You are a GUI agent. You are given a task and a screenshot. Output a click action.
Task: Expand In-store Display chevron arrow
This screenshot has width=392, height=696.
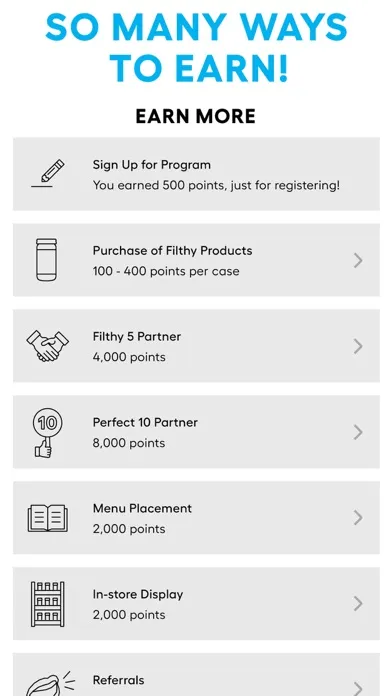[358, 604]
